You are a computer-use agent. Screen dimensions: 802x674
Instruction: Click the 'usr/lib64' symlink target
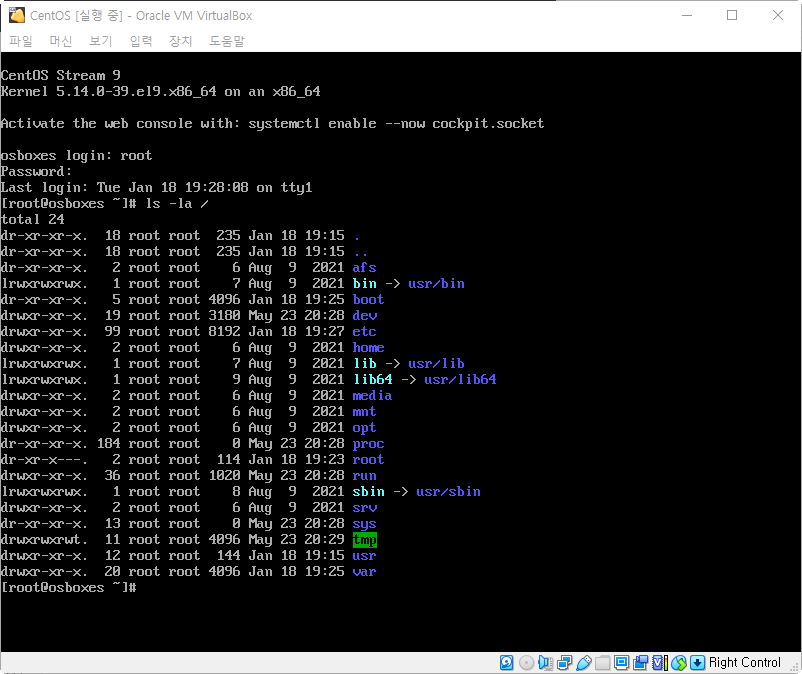click(460, 379)
